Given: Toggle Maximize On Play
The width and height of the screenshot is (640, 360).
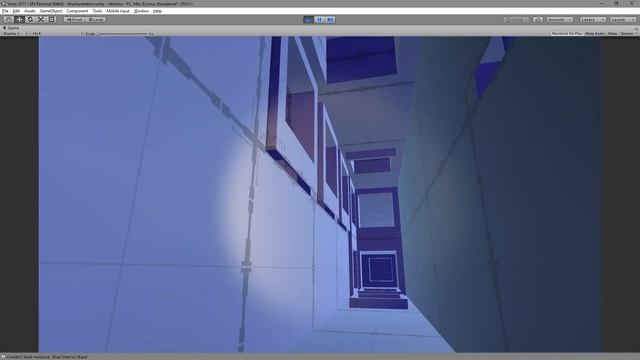Looking at the screenshot, I should point(567,33).
